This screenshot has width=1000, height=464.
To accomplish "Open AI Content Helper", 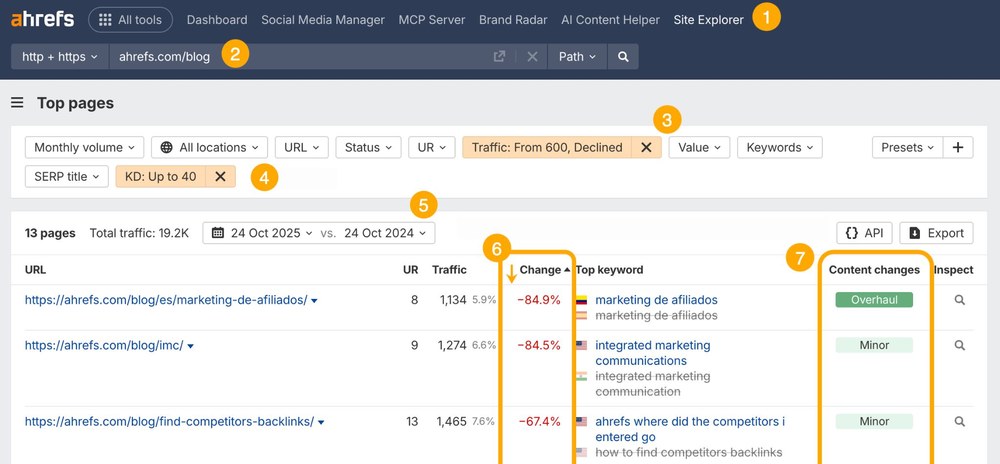I will [x=610, y=20].
